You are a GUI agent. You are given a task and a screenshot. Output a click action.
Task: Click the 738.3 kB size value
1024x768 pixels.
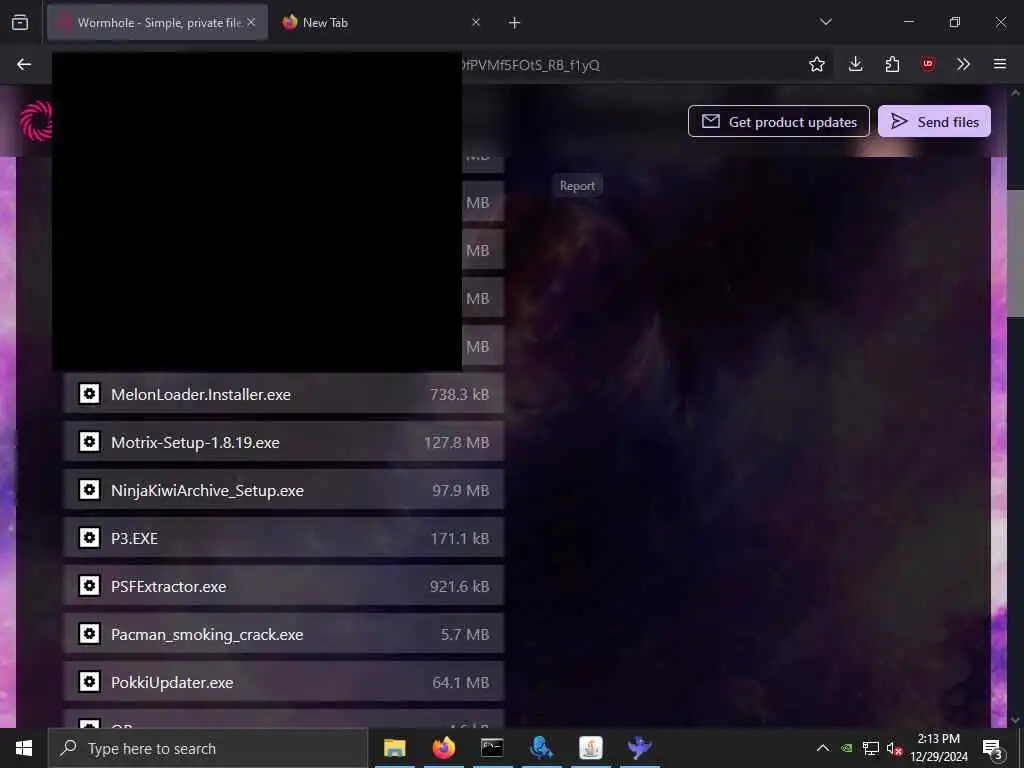click(459, 394)
